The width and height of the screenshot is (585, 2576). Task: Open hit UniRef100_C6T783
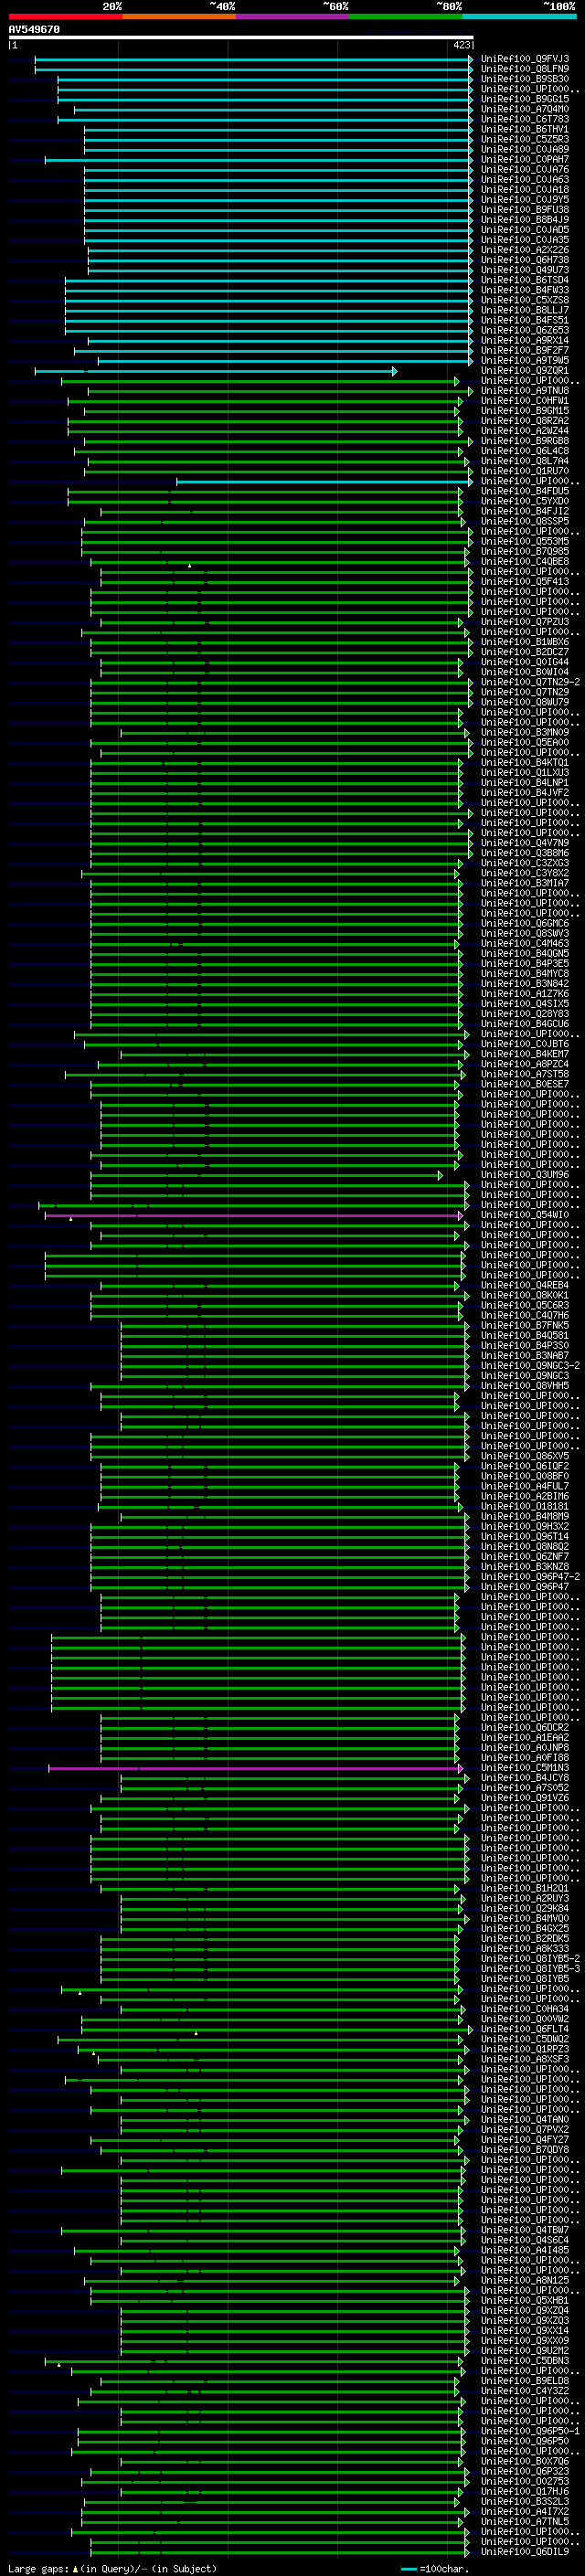[525, 119]
